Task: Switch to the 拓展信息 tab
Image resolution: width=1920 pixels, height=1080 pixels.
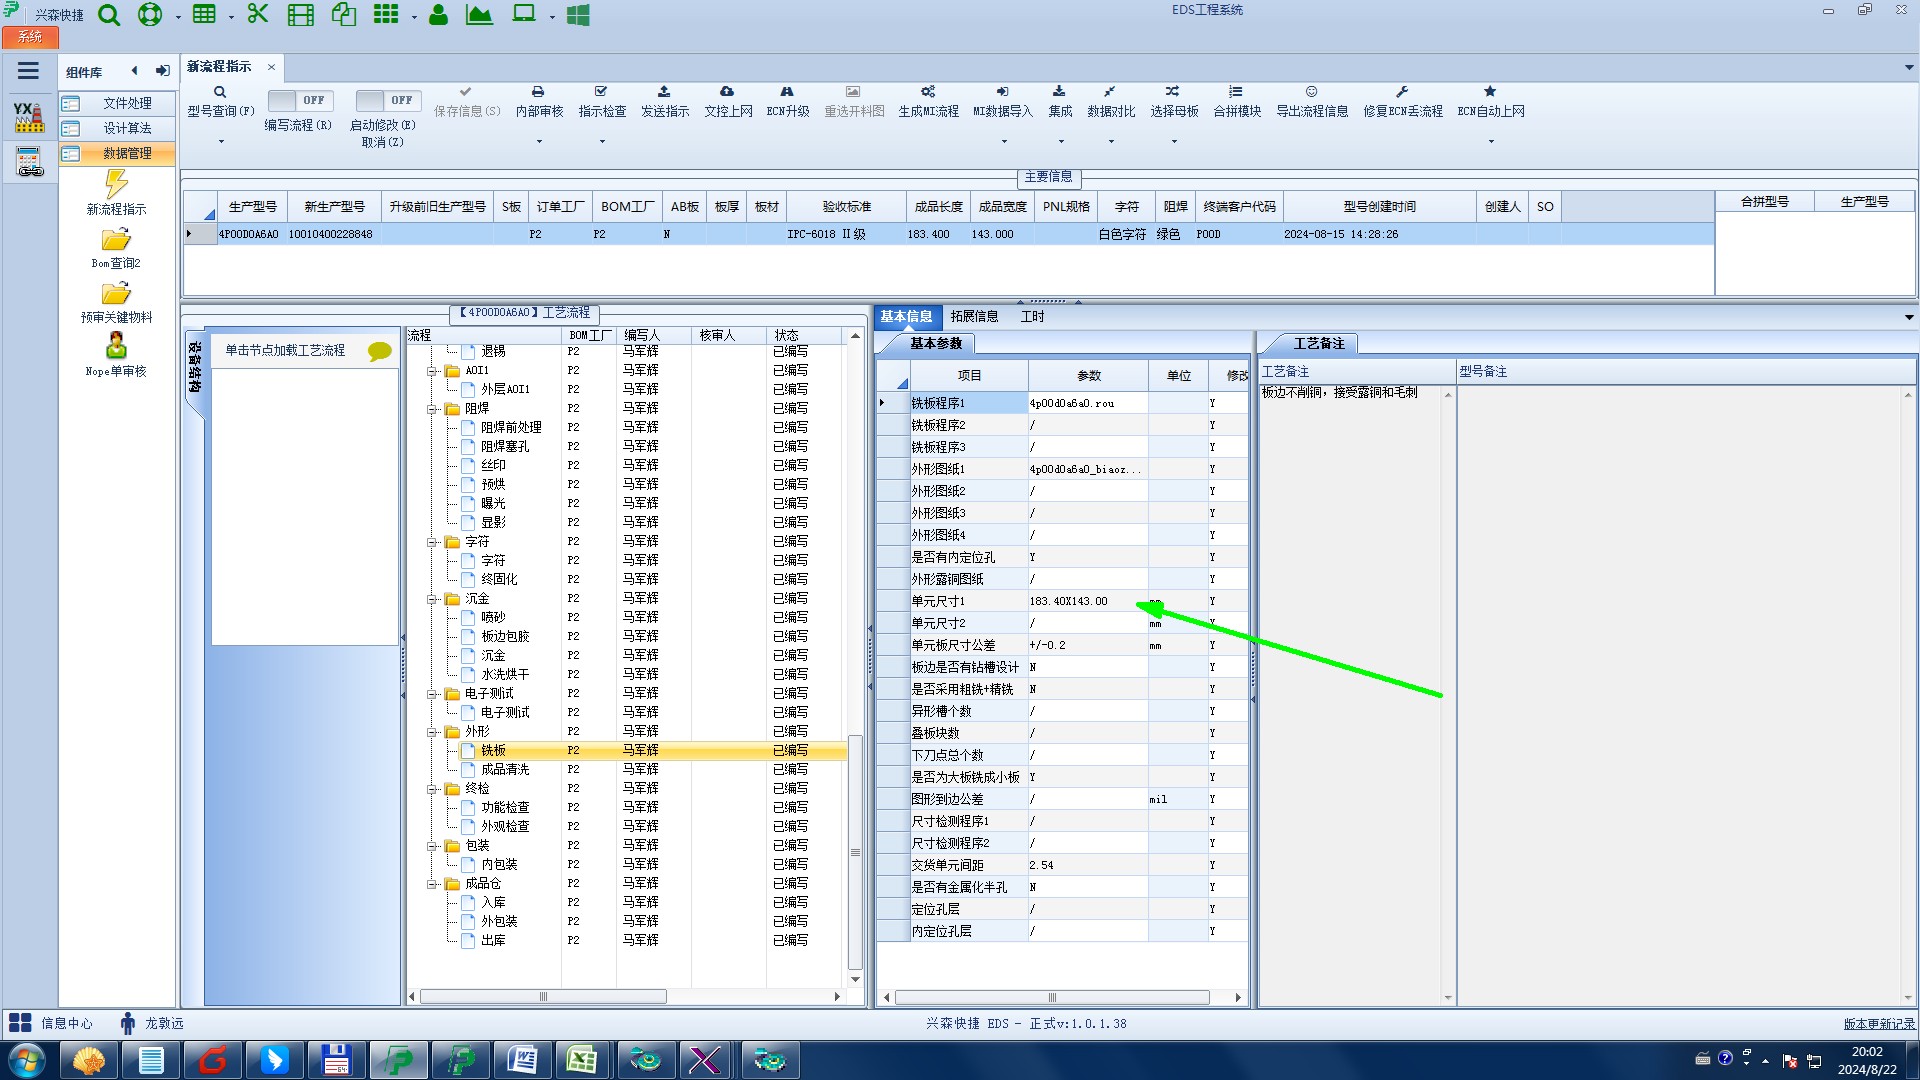Action: [973, 316]
